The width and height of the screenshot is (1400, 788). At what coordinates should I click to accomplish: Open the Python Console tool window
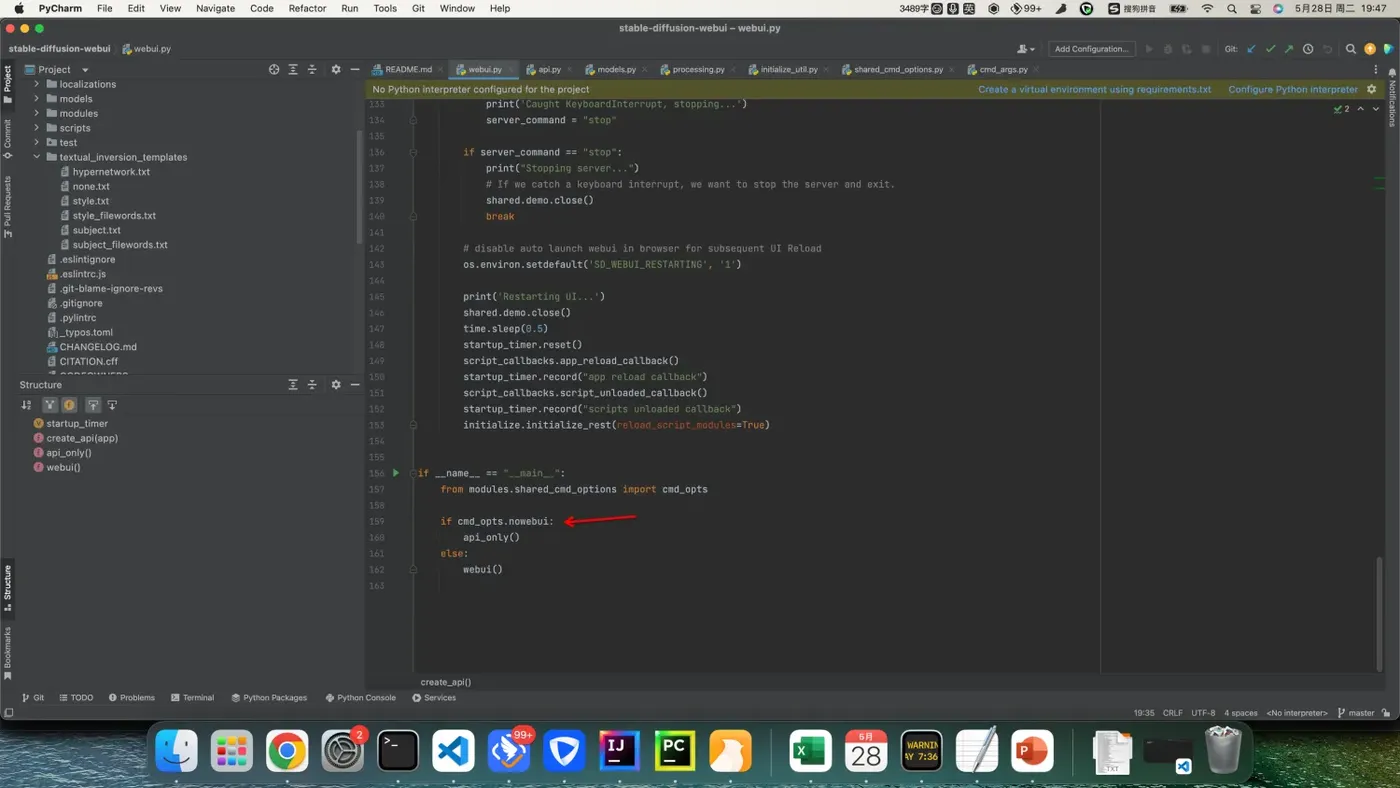[361, 698]
